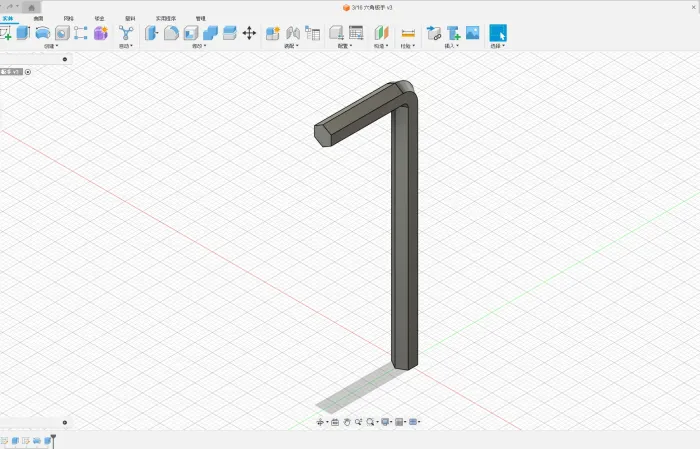
Task: Select the Revolve tool
Action: pyautogui.click(x=42, y=33)
